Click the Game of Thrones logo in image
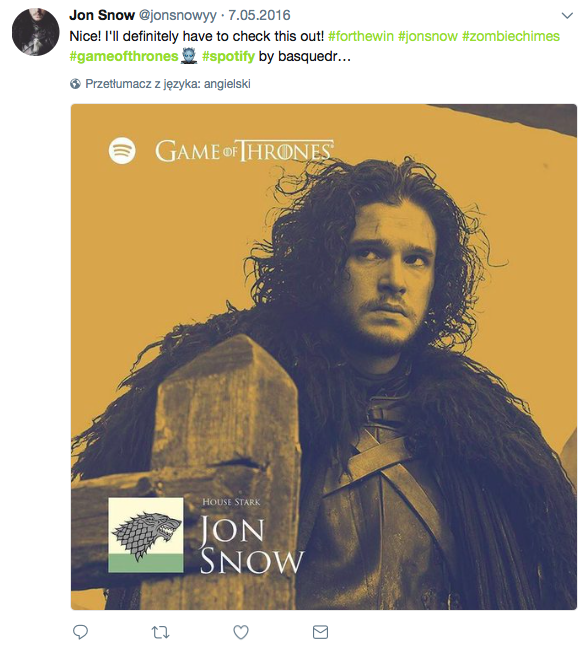The width and height of the screenshot is (580, 648). [x=244, y=151]
